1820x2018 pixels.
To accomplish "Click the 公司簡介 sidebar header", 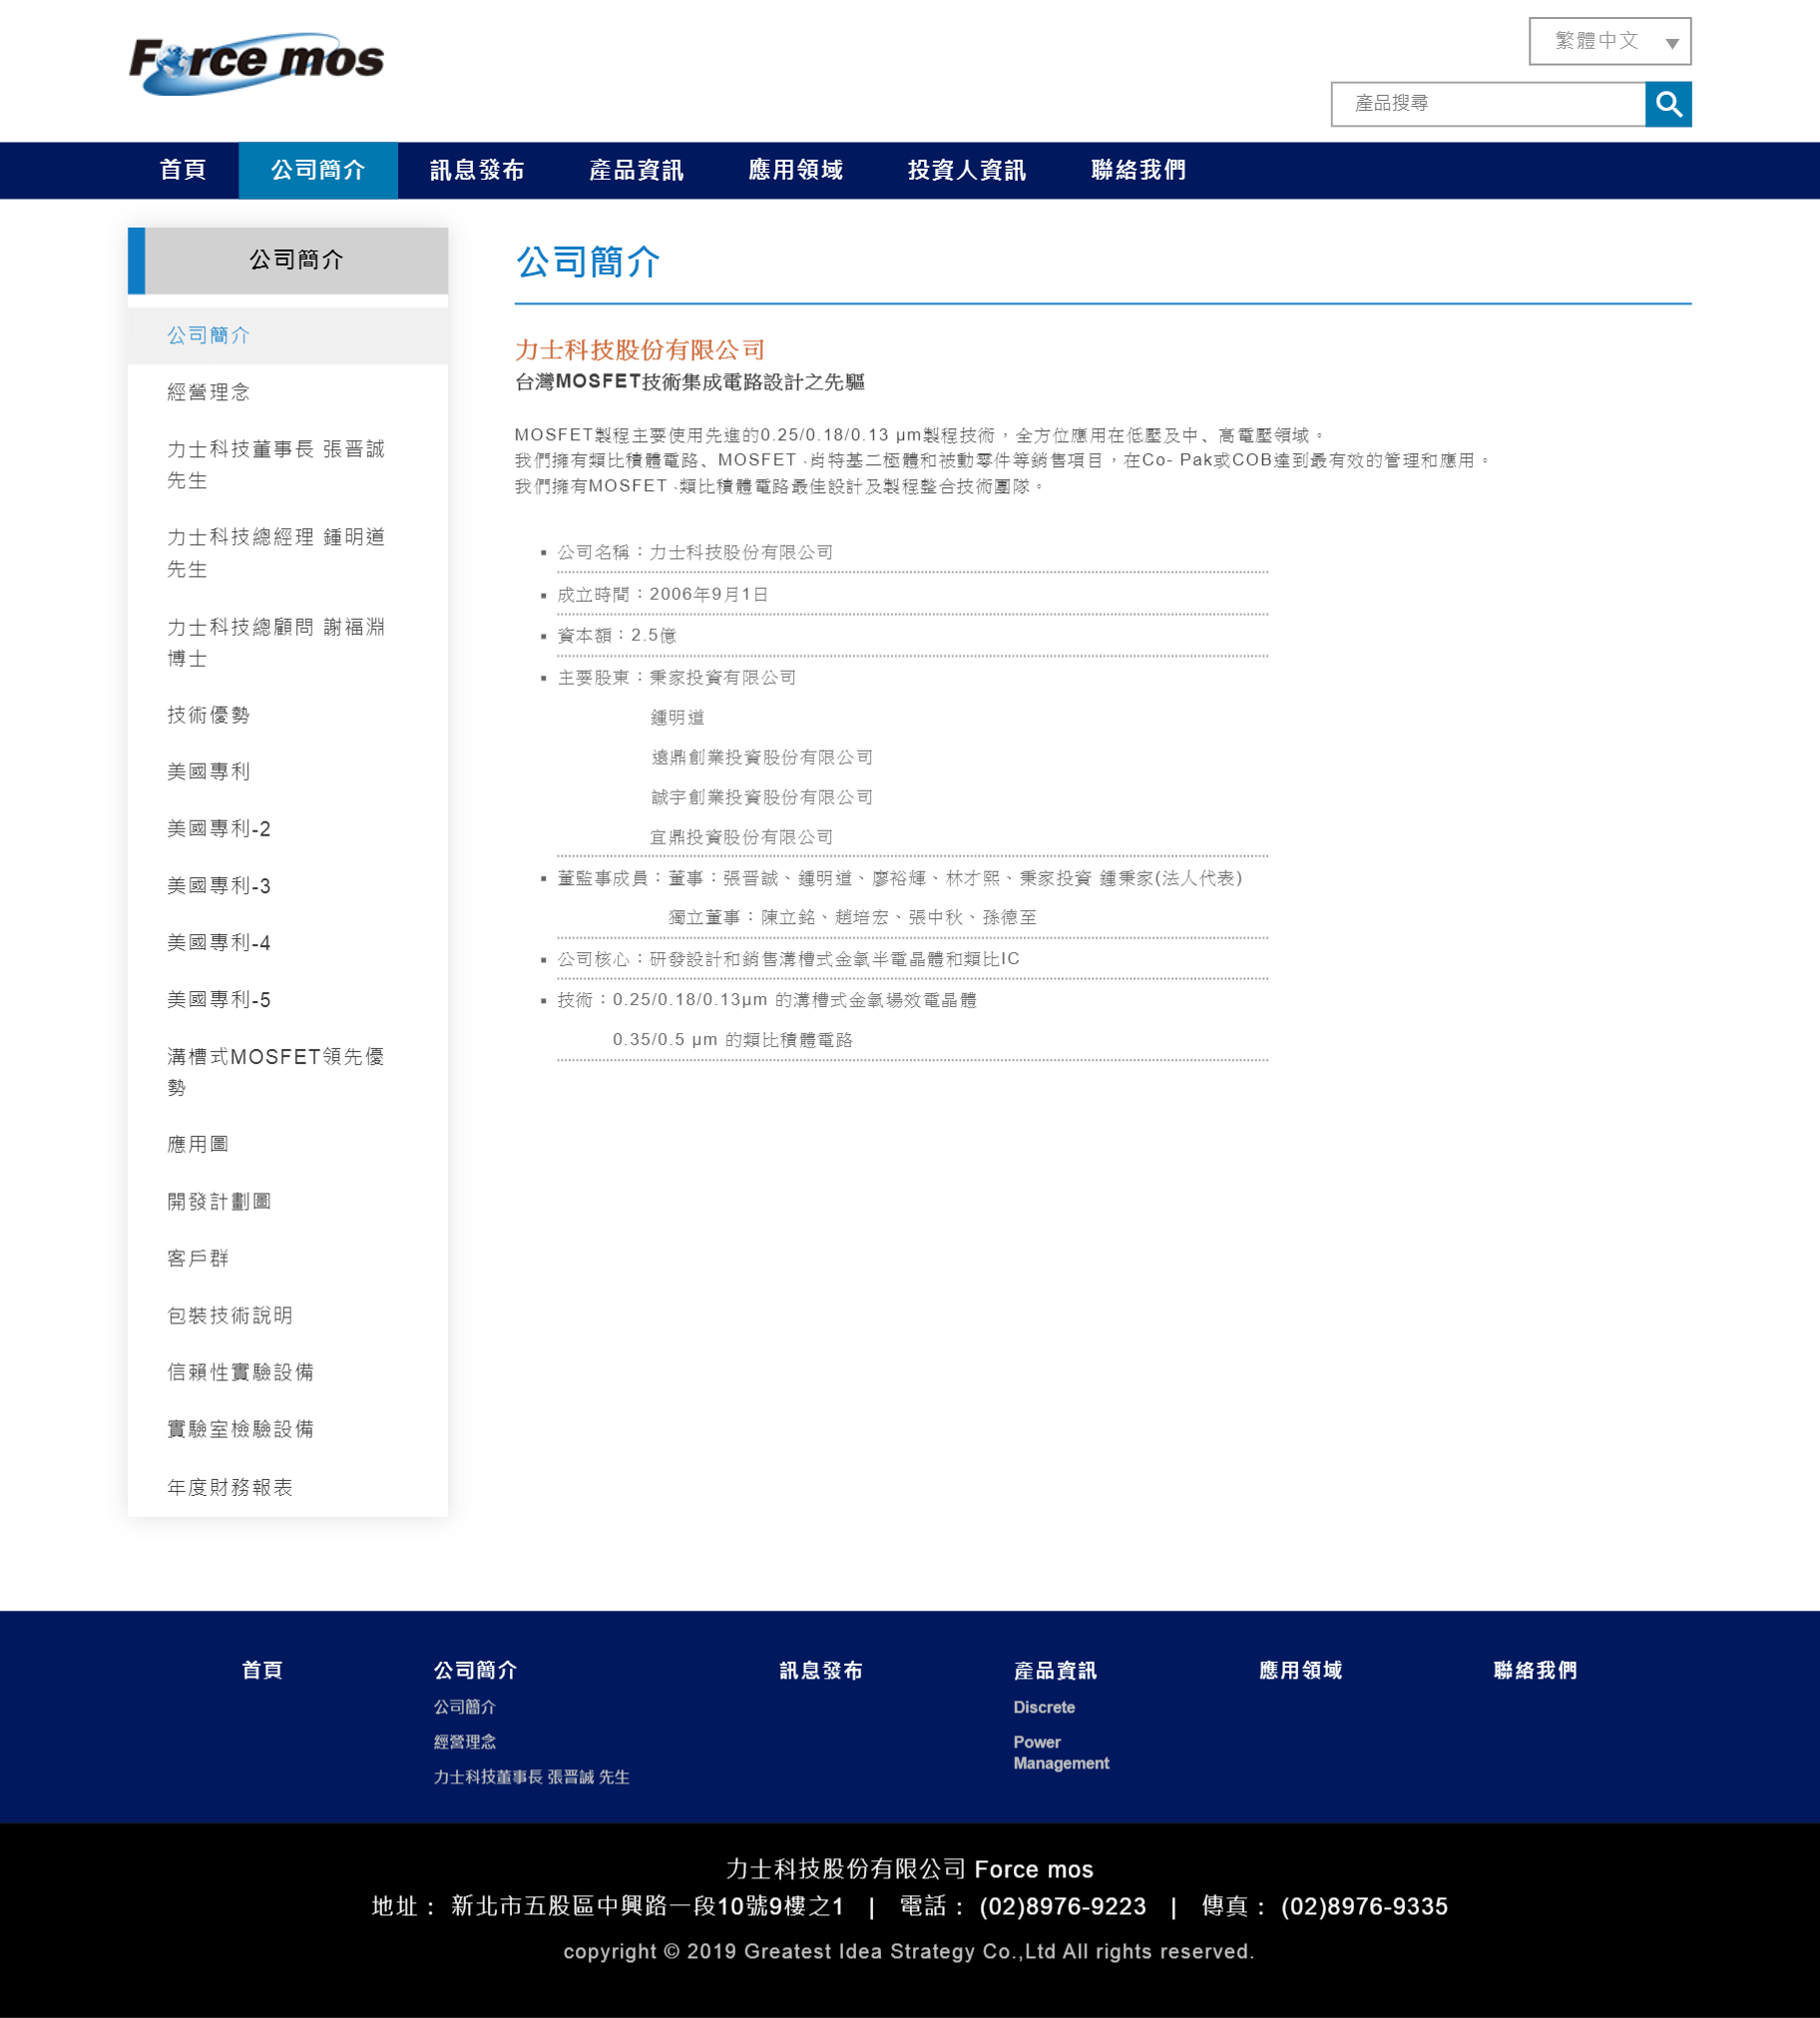I will (288, 260).
